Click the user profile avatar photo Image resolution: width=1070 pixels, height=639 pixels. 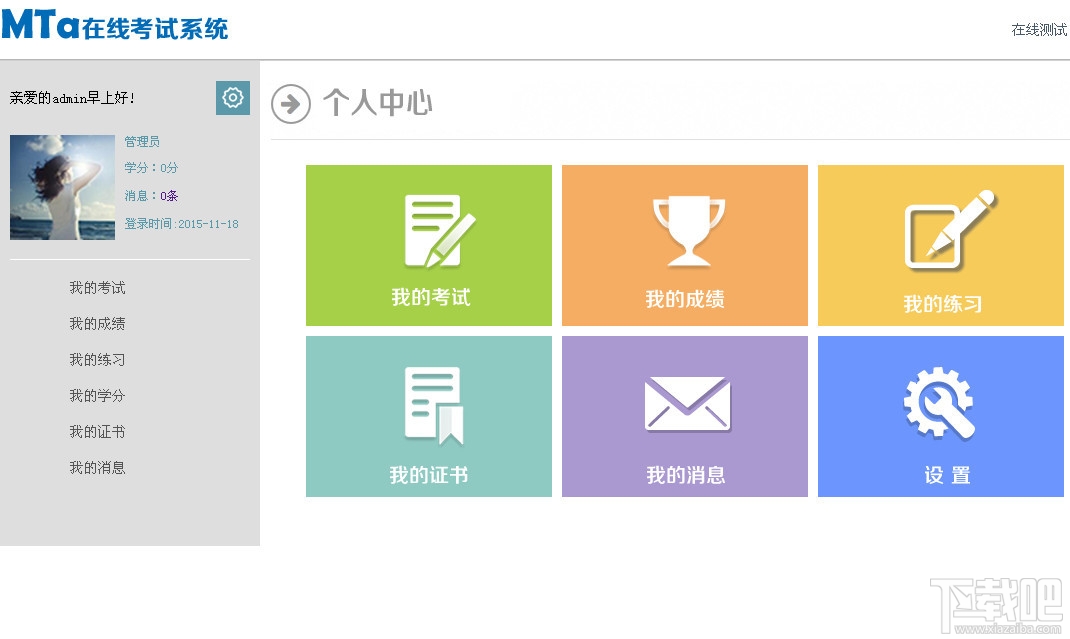[62, 187]
